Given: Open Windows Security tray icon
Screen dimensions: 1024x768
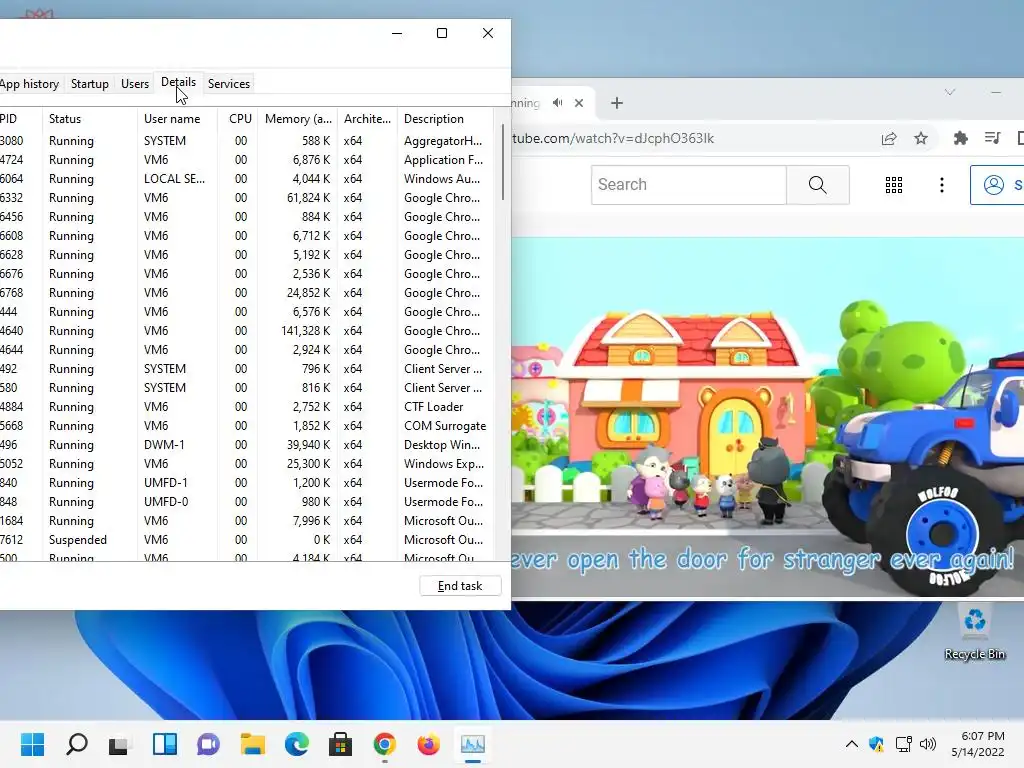Looking at the screenshot, I should point(876,744).
